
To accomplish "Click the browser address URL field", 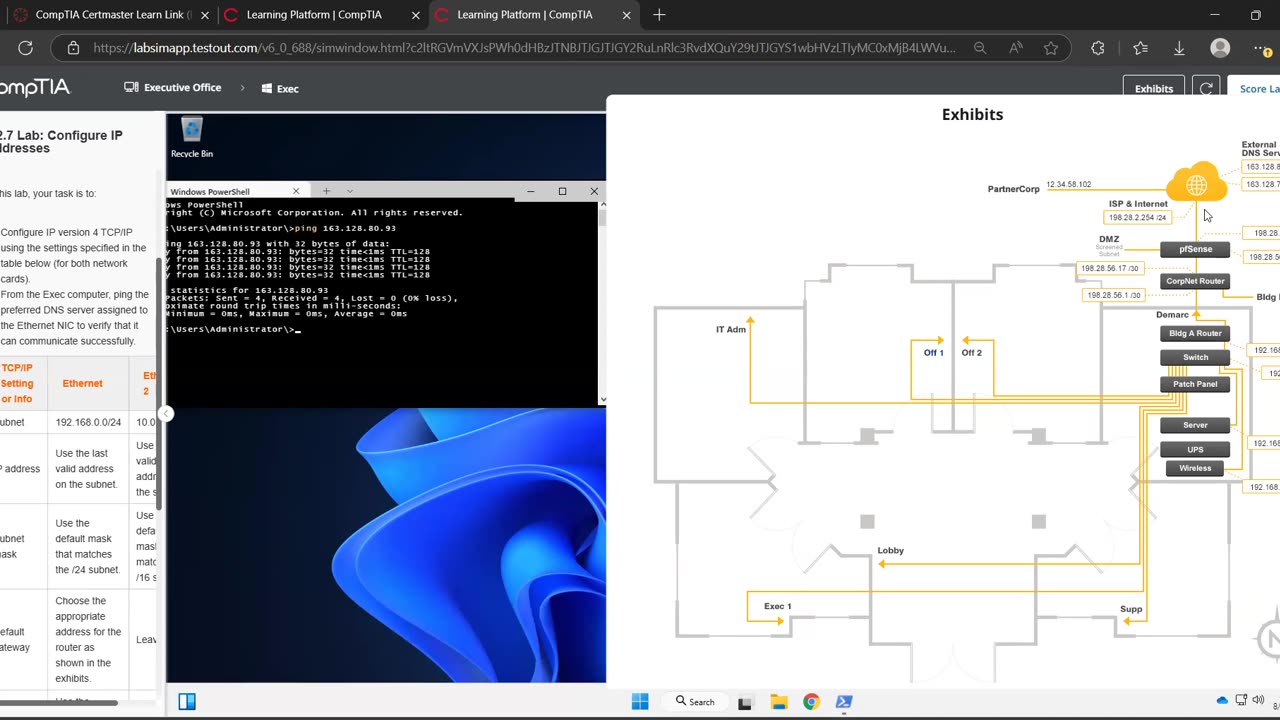I will (x=524, y=48).
